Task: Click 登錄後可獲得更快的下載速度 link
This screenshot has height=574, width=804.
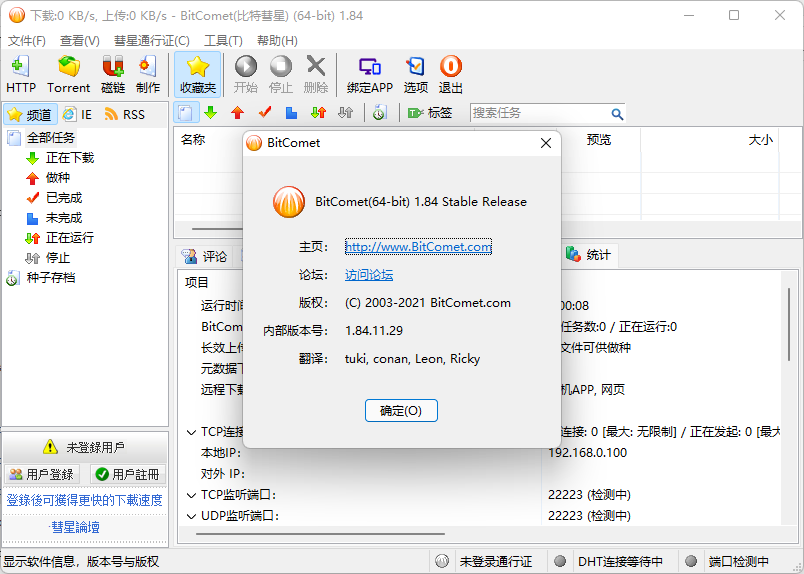Action: tap(85, 500)
